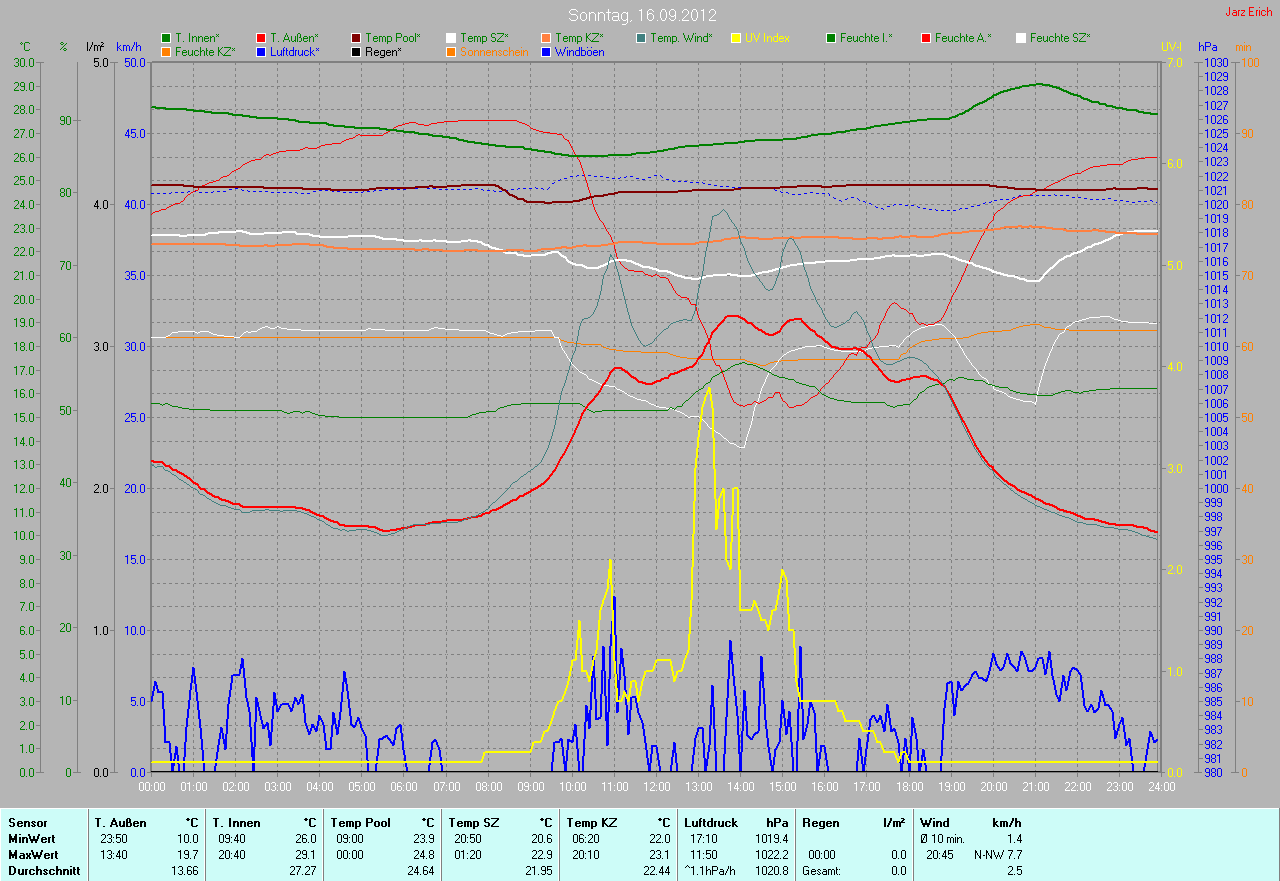The width and height of the screenshot is (1280, 881).
Task: Click the blue Luftdruck legend swatch
Action: point(262,52)
